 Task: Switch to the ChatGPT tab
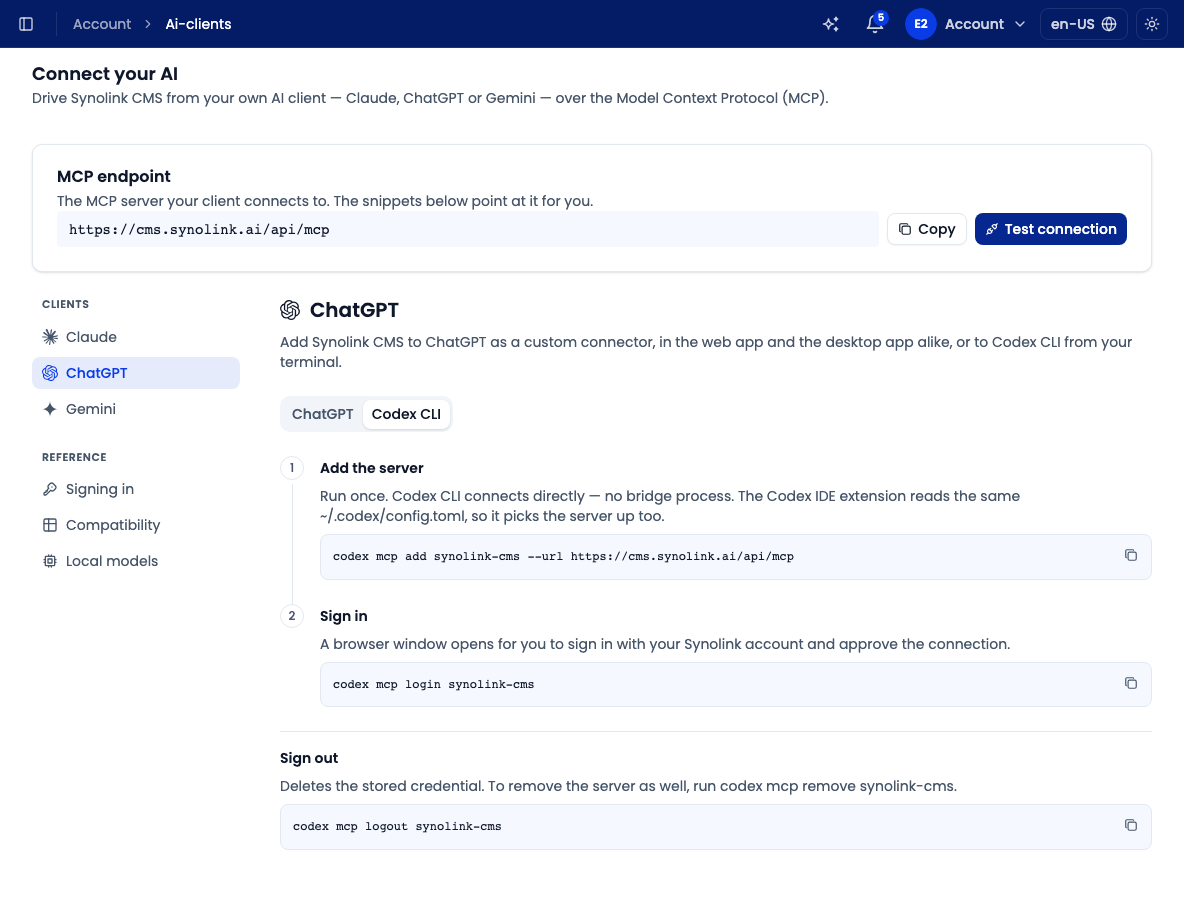(322, 414)
